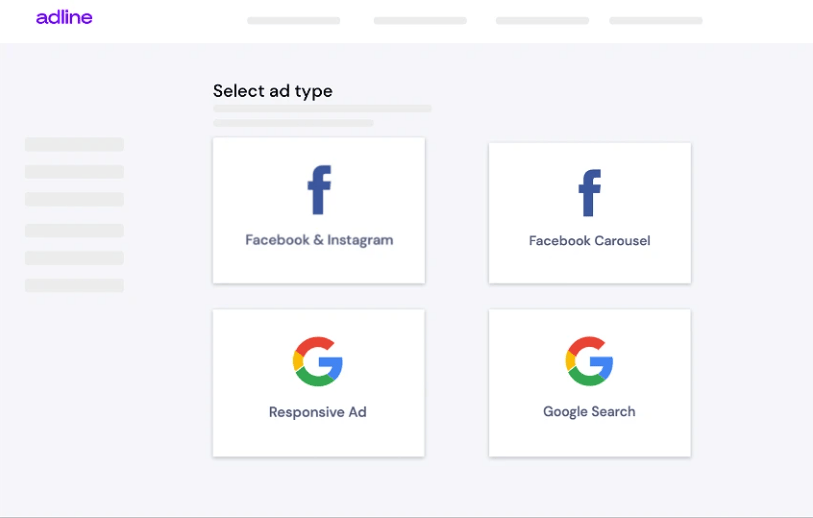This screenshot has width=813, height=518.
Task: Select the Facebook & Instagram label
Action: coord(319,240)
